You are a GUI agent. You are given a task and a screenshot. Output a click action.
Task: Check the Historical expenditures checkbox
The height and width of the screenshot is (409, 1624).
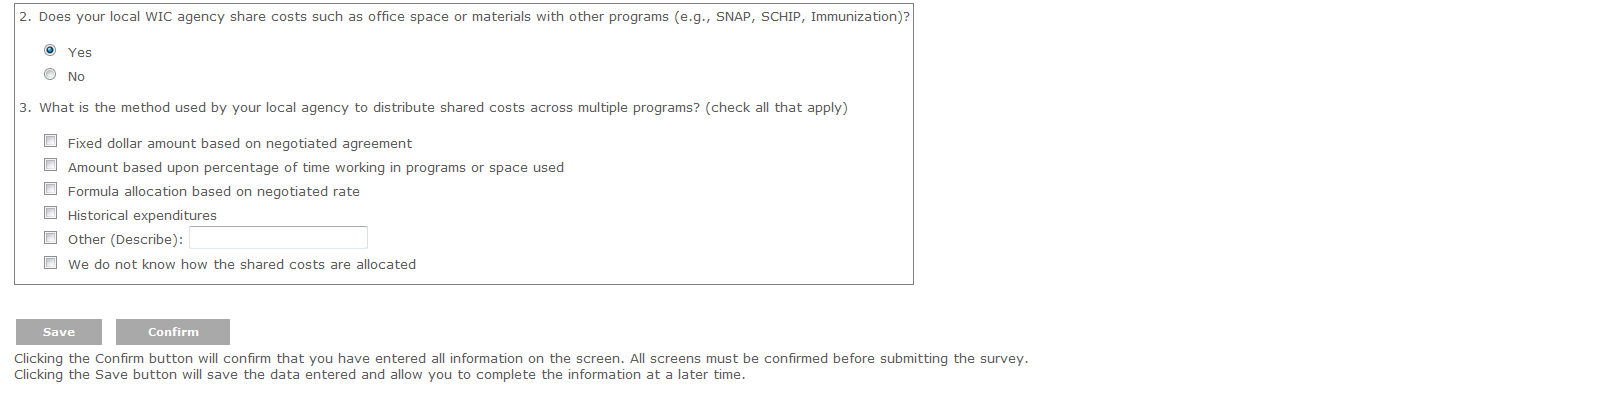click(x=50, y=213)
